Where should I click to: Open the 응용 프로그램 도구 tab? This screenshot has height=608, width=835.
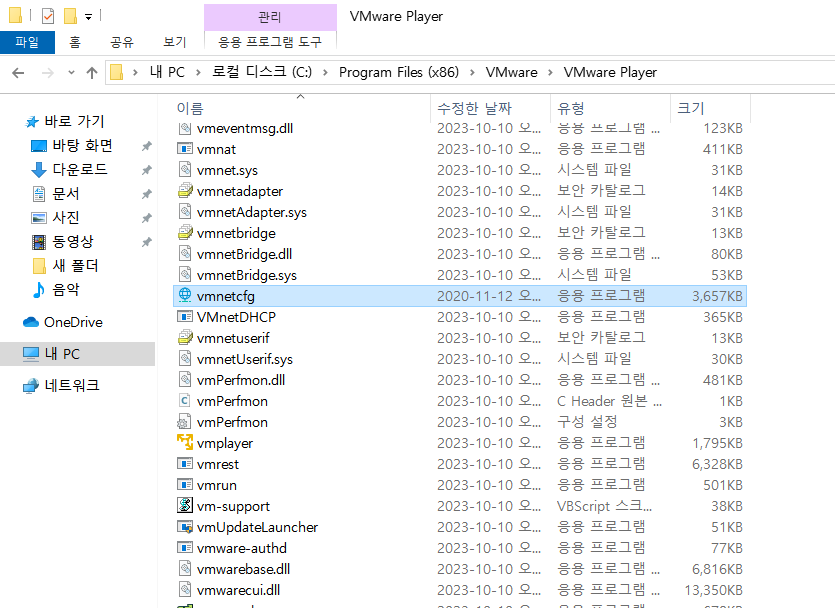(270, 42)
